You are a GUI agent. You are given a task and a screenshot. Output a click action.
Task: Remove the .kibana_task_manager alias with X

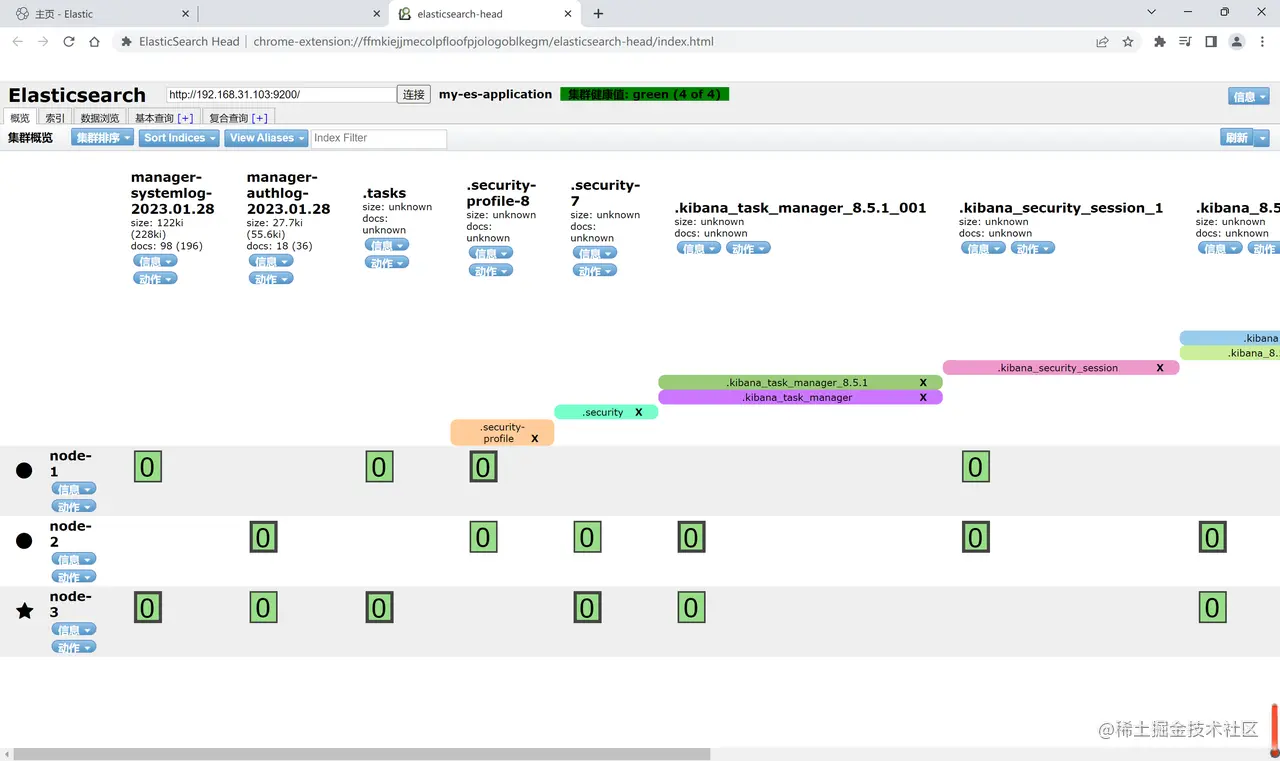(x=923, y=397)
